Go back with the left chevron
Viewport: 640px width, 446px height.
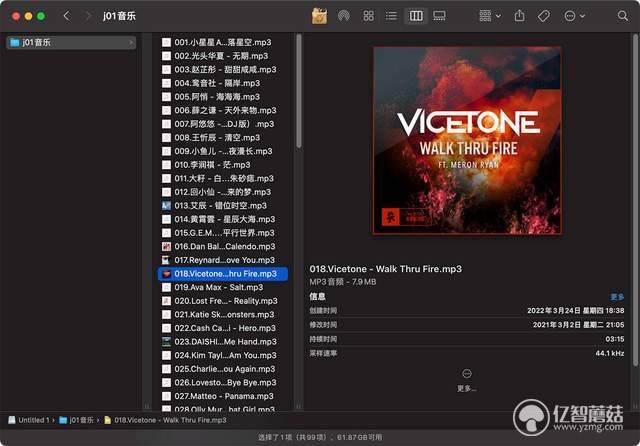(x=67, y=16)
